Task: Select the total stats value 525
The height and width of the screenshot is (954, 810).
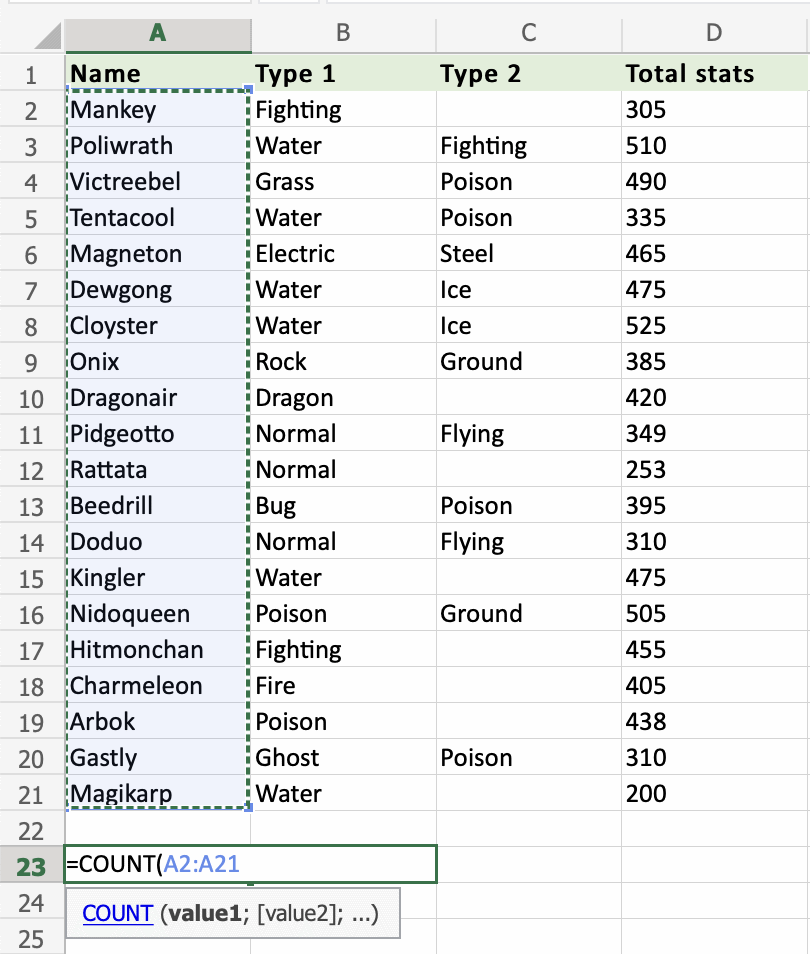Action: tap(714, 326)
